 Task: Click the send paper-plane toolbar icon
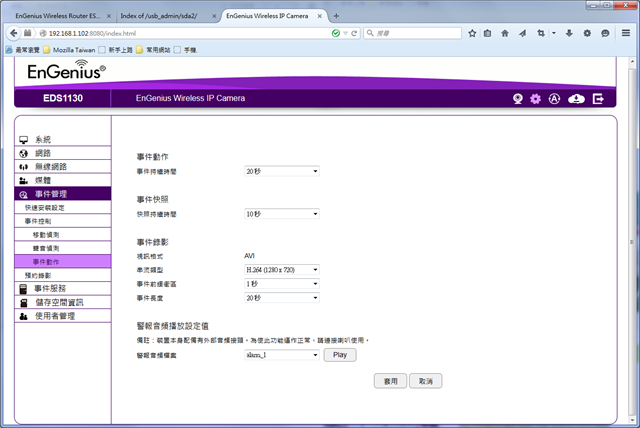(x=522, y=33)
